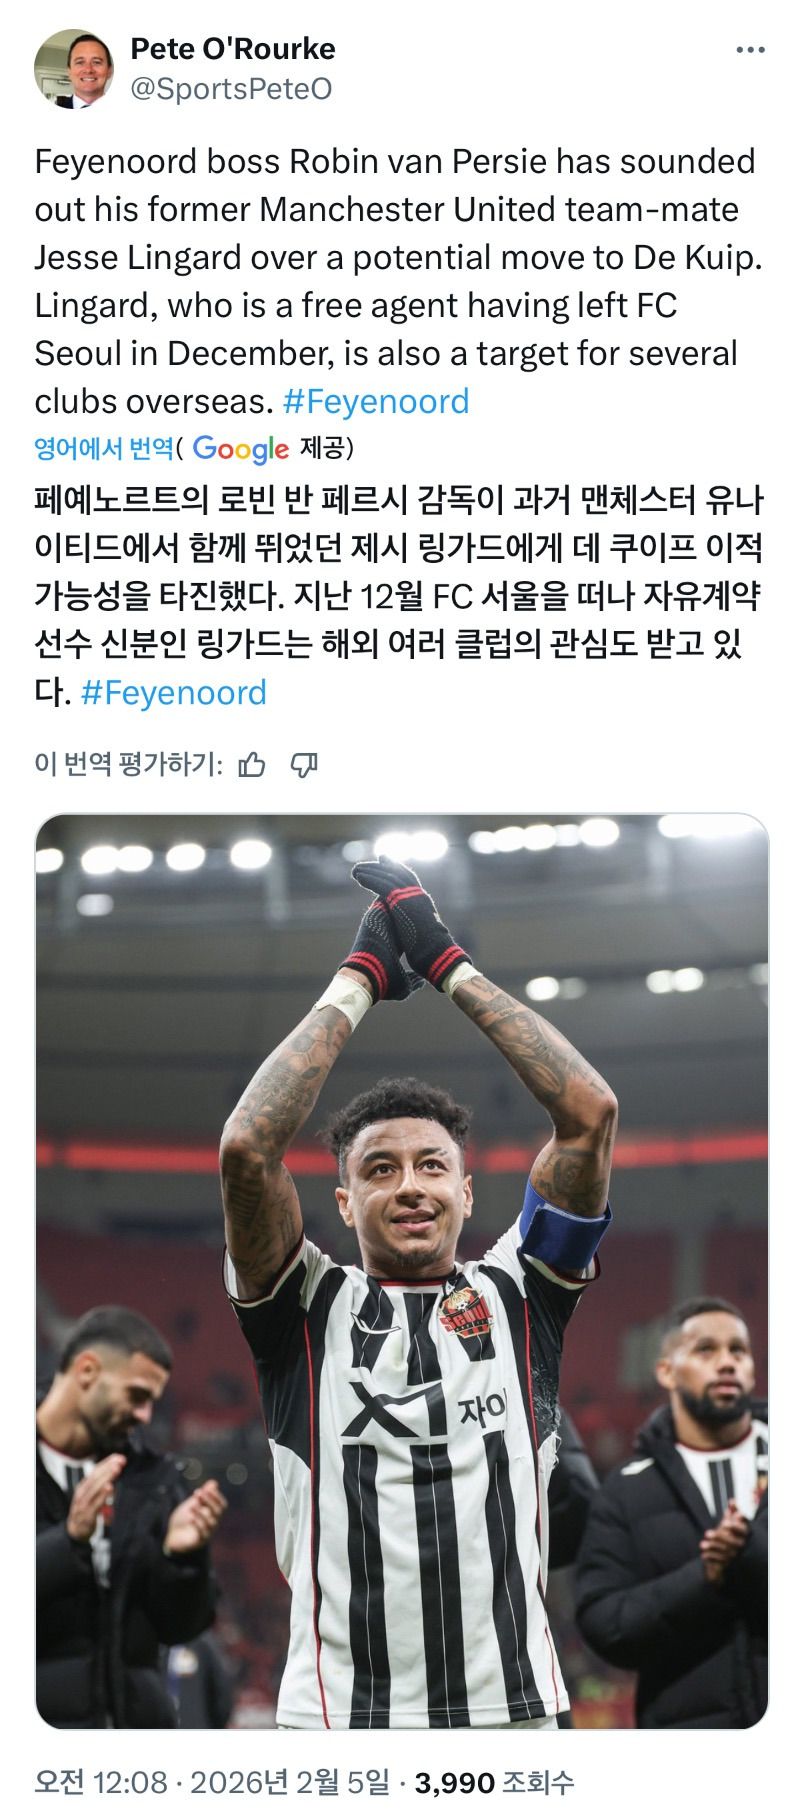This screenshot has width=804, height=1818.
Task: Click the '오전 12:08' post time
Action: [101, 1782]
